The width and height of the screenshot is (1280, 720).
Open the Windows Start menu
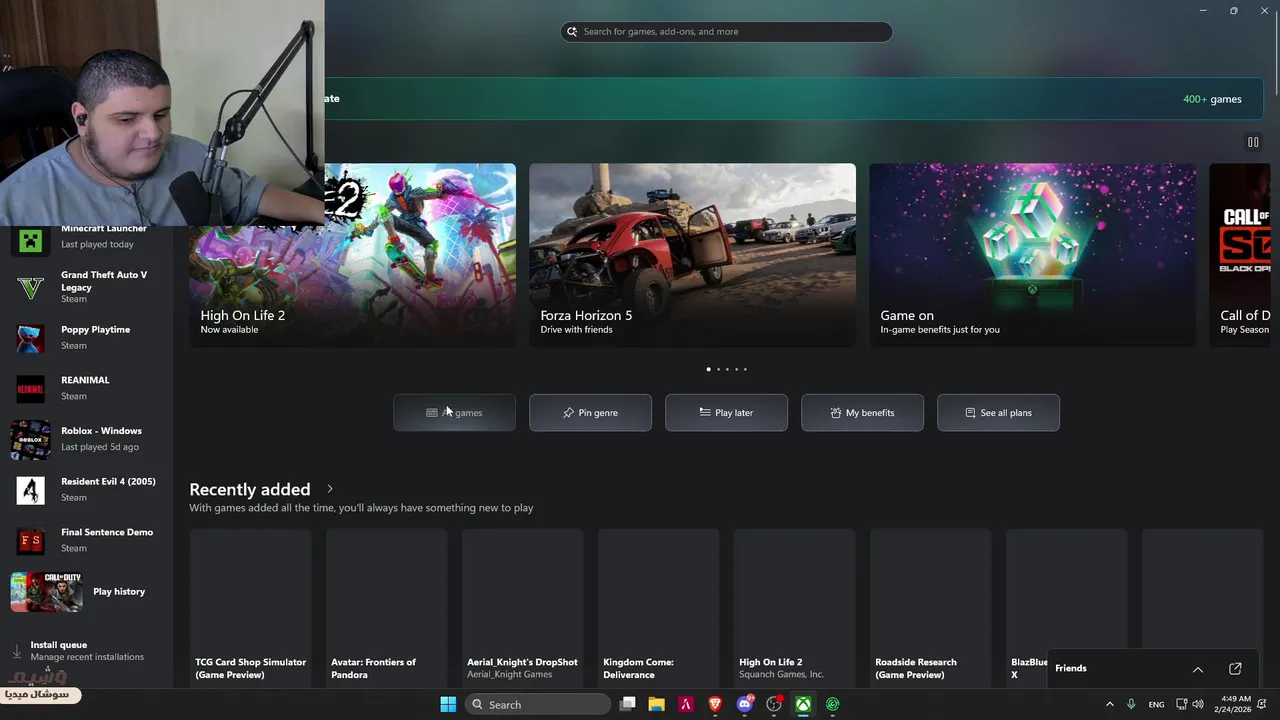(x=448, y=704)
